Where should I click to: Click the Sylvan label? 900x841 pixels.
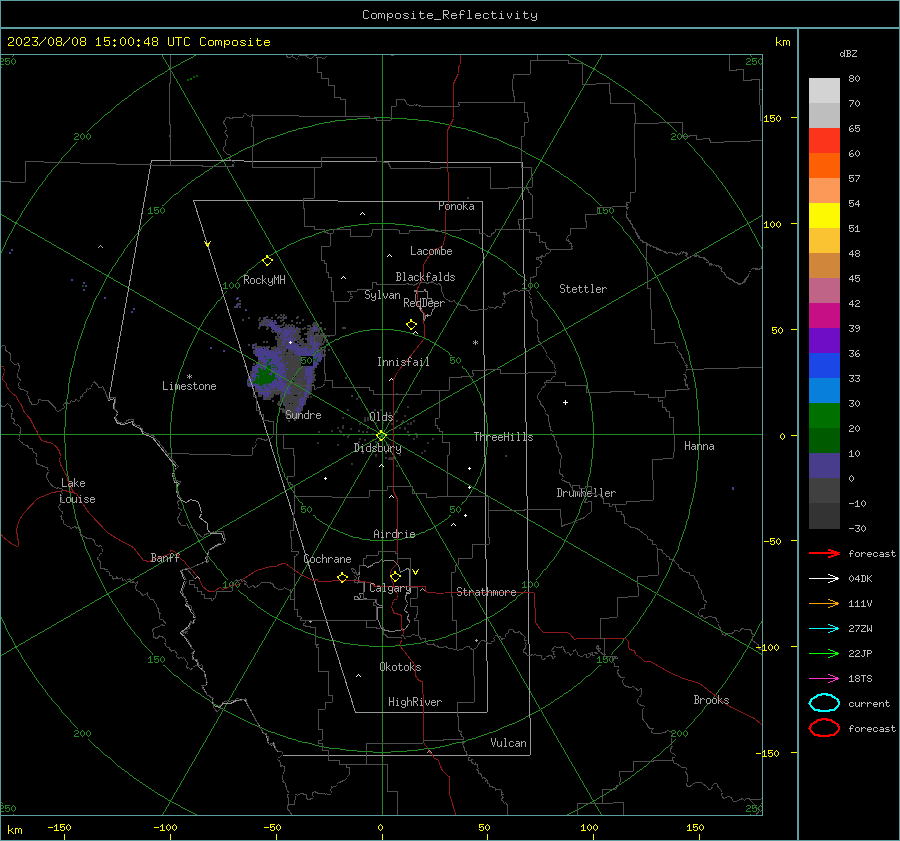pyautogui.click(x=382, y=295)
